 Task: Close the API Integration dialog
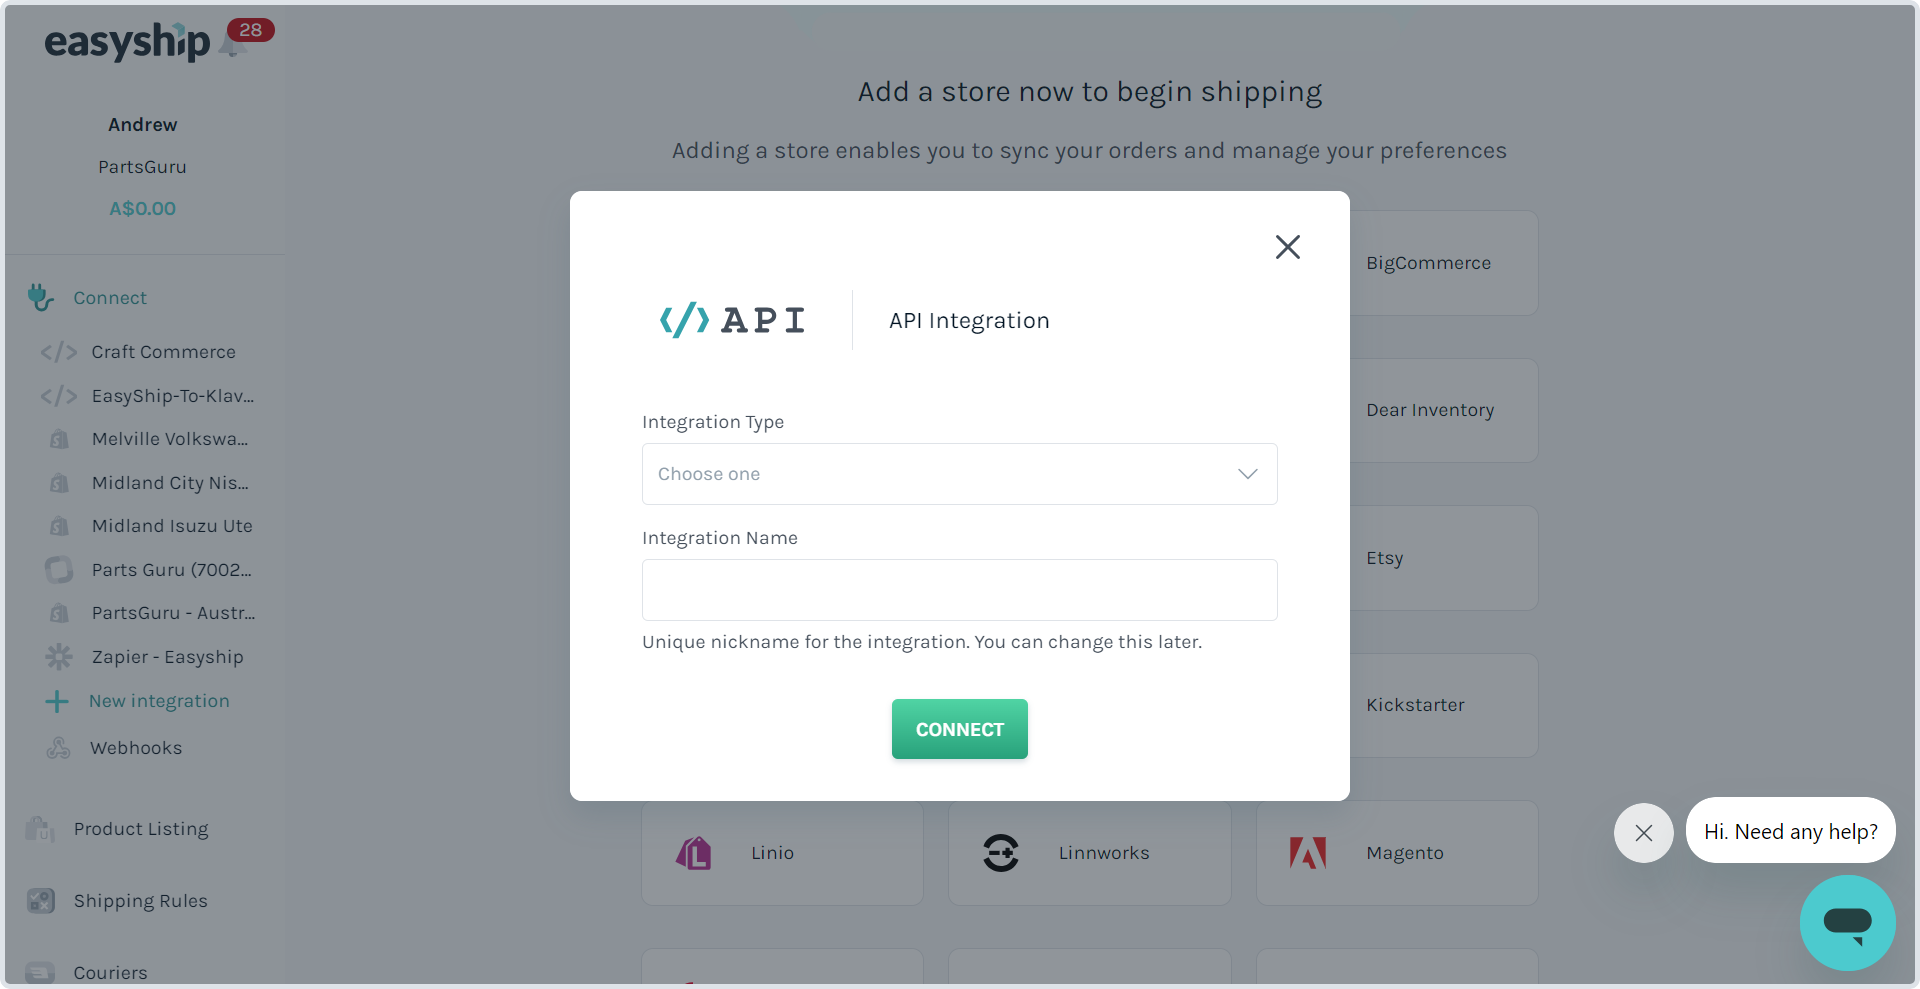click(1288, 247)
